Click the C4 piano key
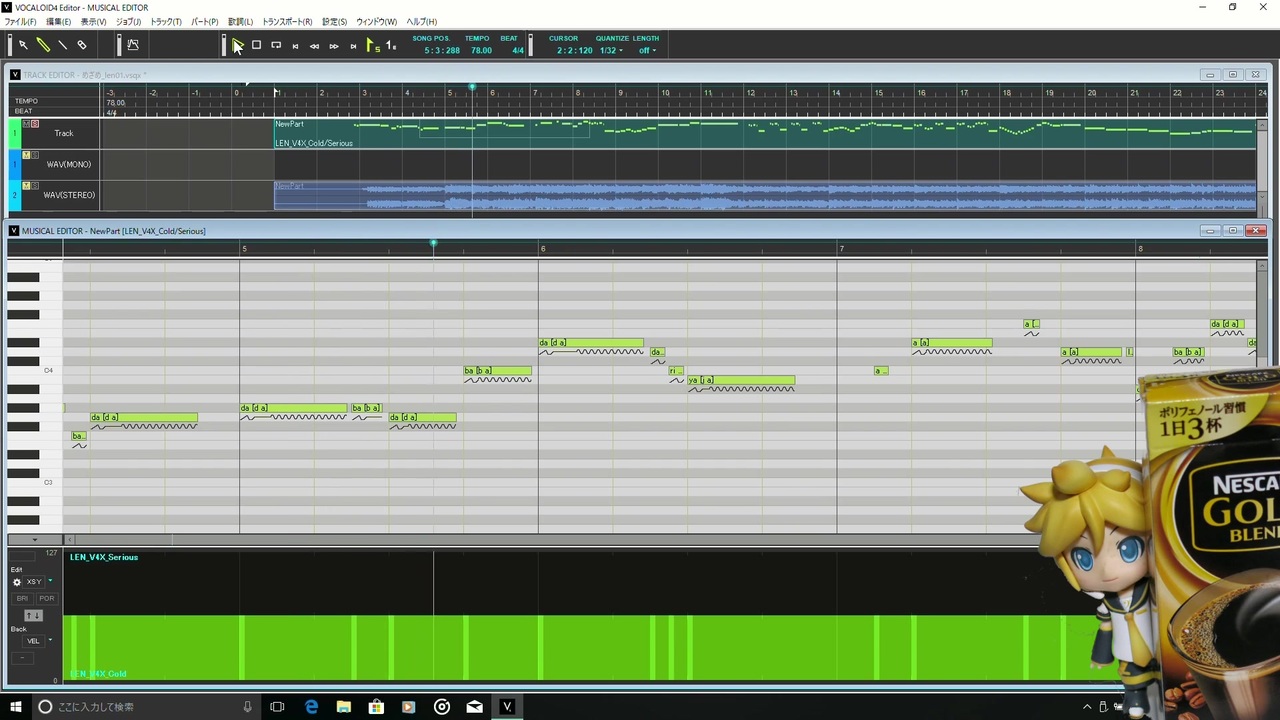The image size is (1280, 720). tap(35, 371)
